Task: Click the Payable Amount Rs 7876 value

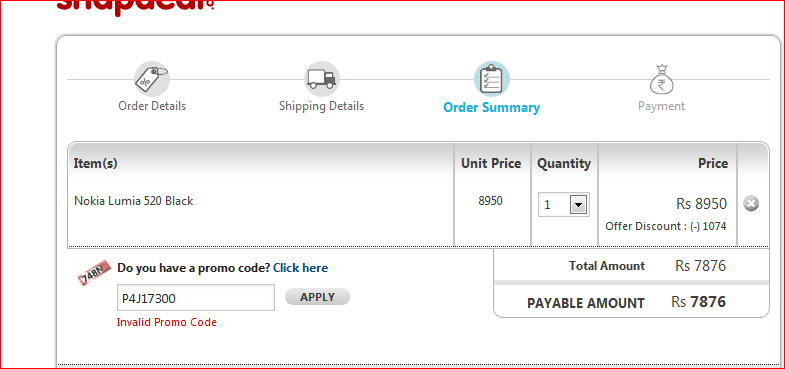Action: [698, 302]
